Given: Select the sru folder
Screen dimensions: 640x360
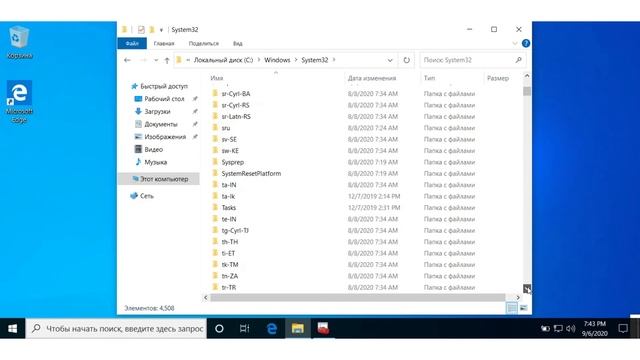Looking at the screenshot, I should pyautogui.click(x=226, y=128).
